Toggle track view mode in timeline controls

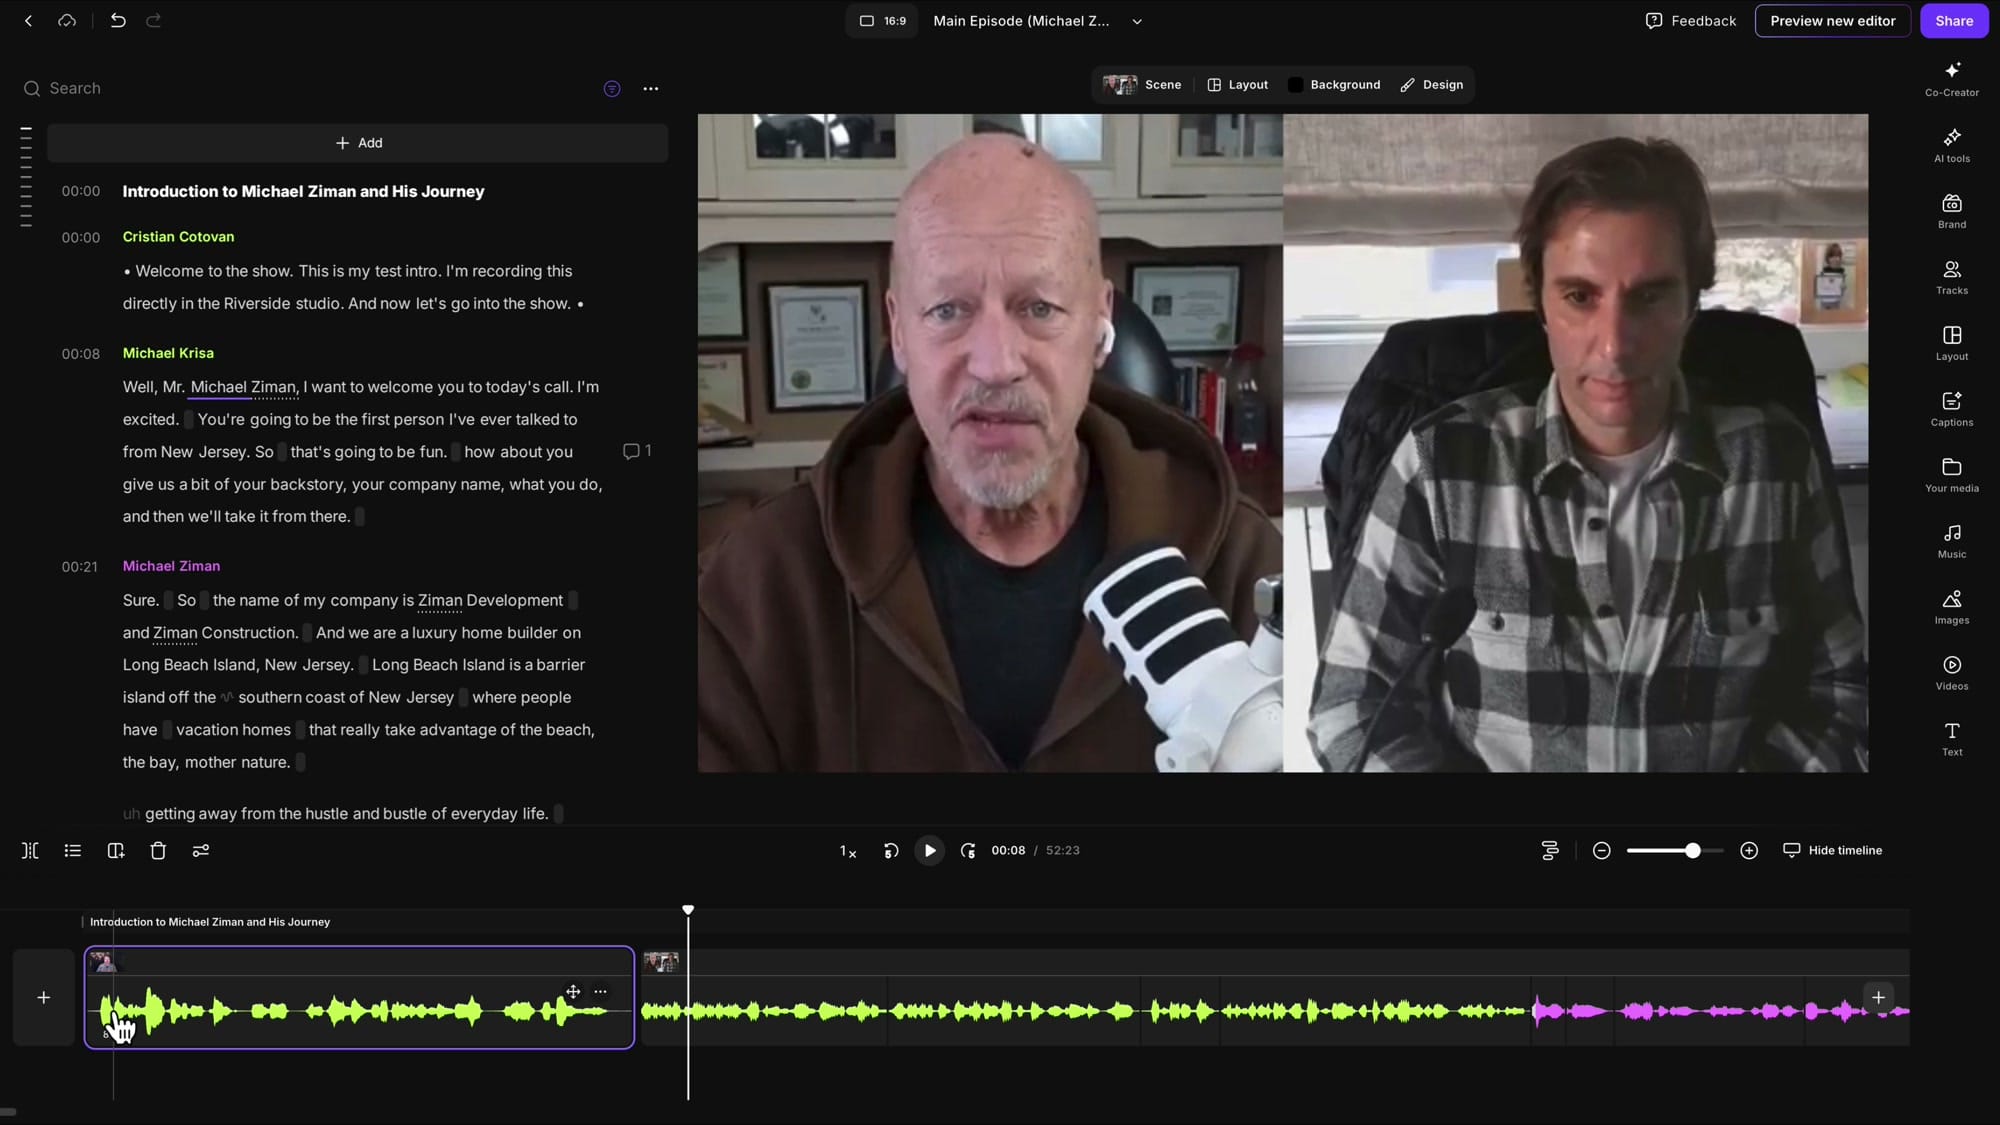1550,850
